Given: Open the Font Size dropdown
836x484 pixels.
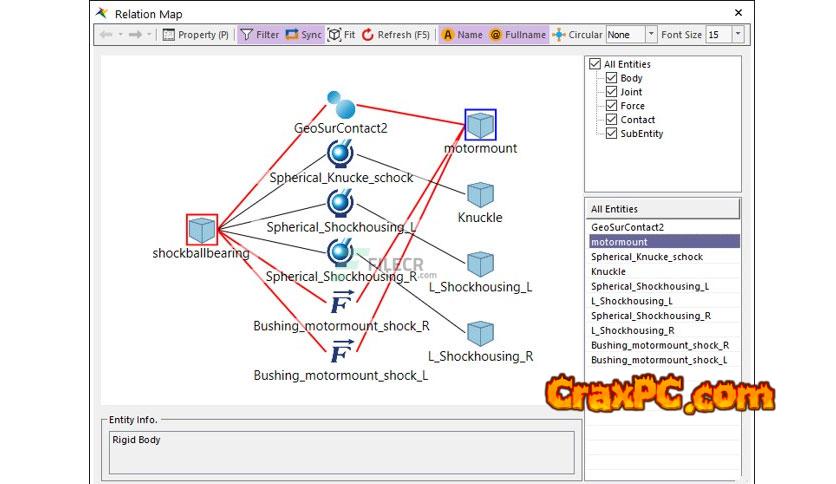Looking at the screenshot, I should click(738, 35).
